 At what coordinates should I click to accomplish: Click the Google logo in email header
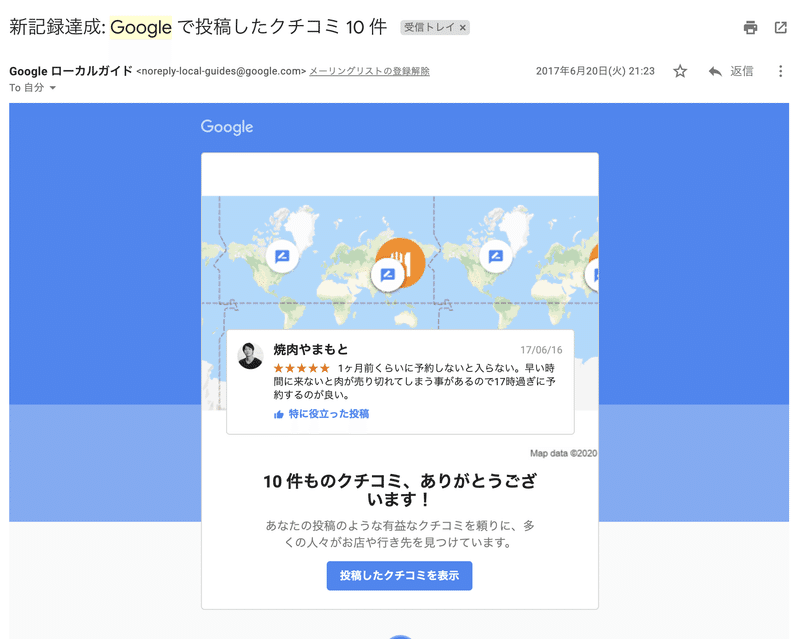[227, 127]
